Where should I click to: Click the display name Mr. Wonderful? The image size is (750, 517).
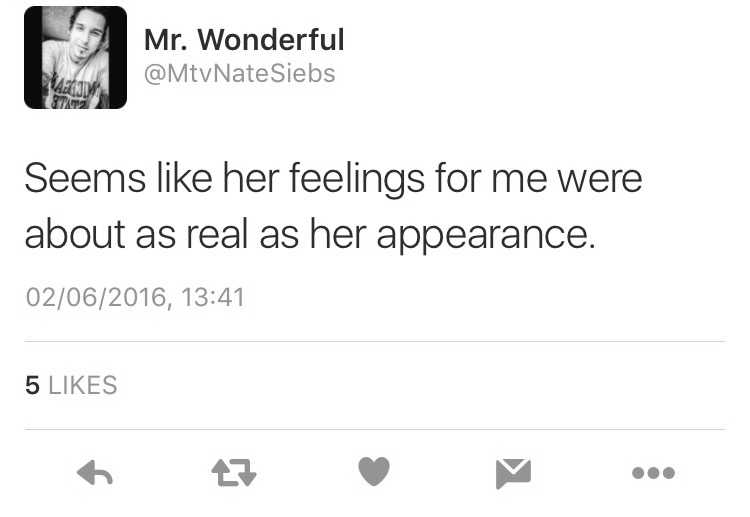click(x=244, y=39)
